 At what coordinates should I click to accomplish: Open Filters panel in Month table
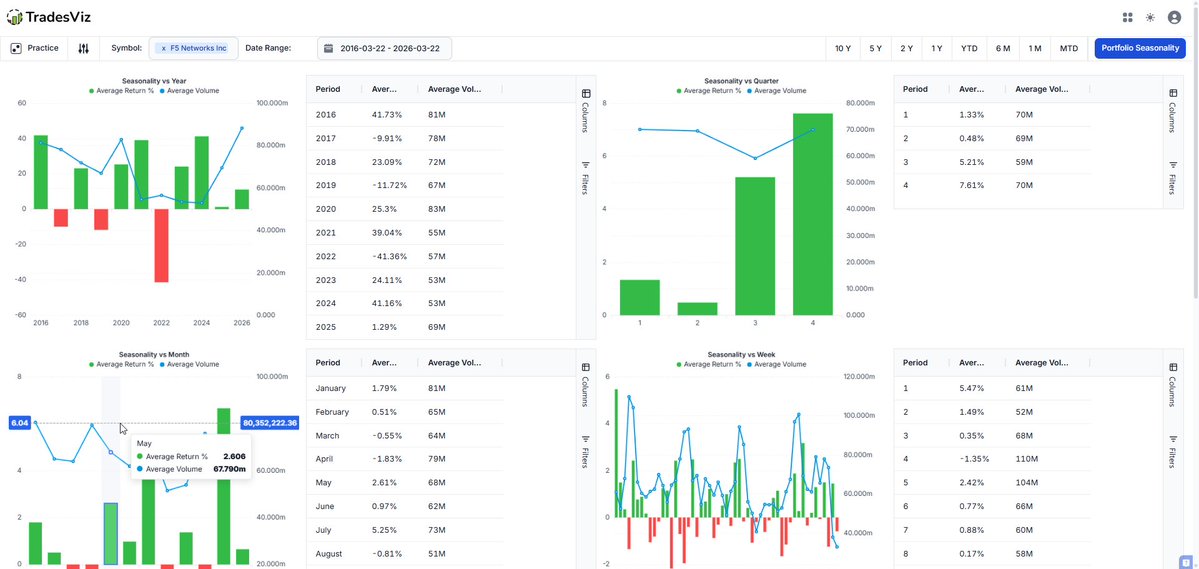pos(586,451)
